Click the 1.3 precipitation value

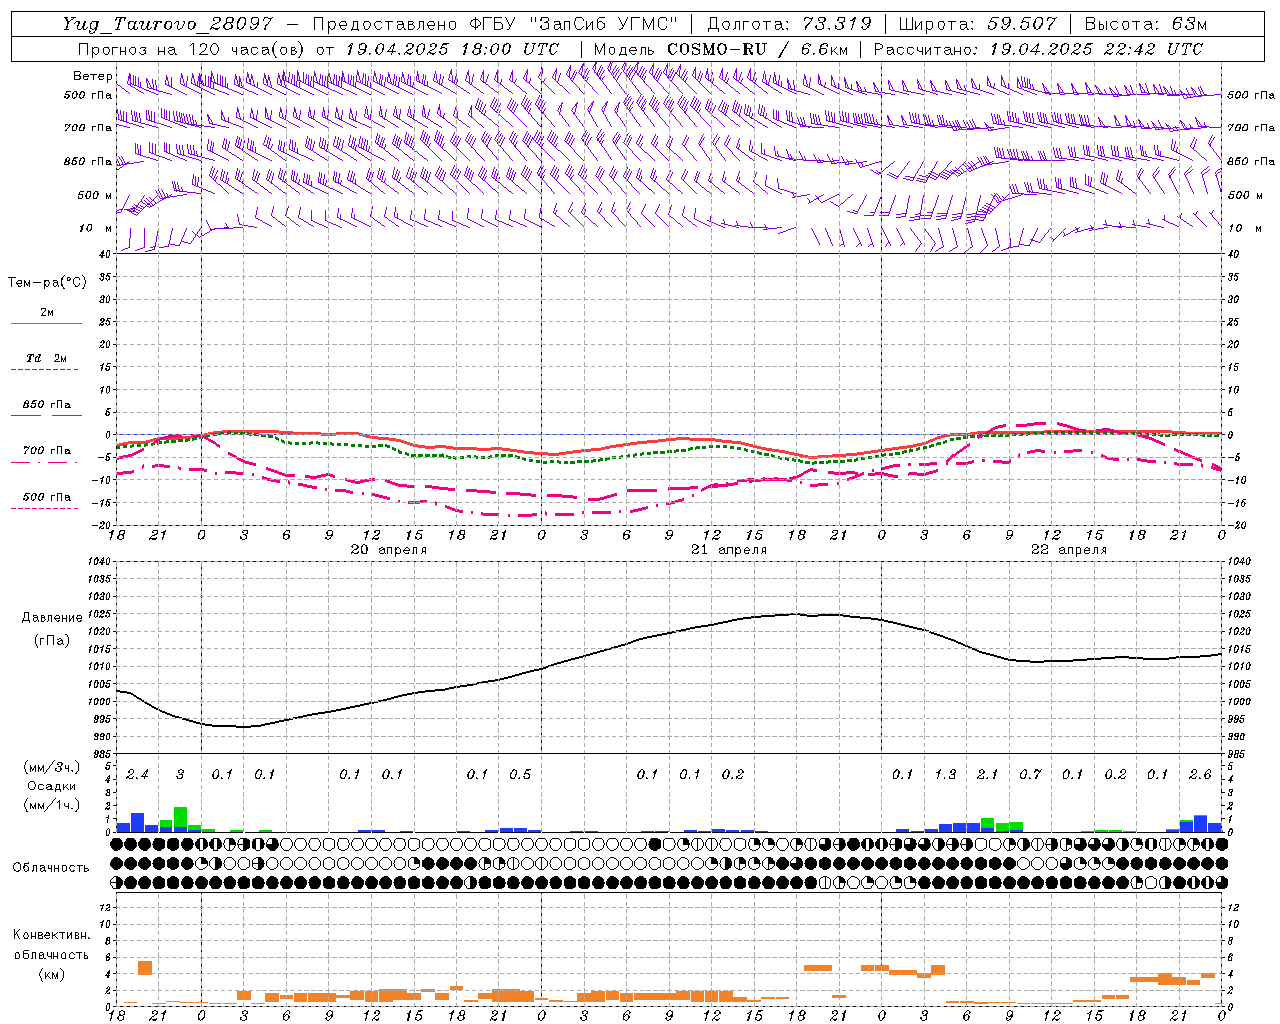945,775
